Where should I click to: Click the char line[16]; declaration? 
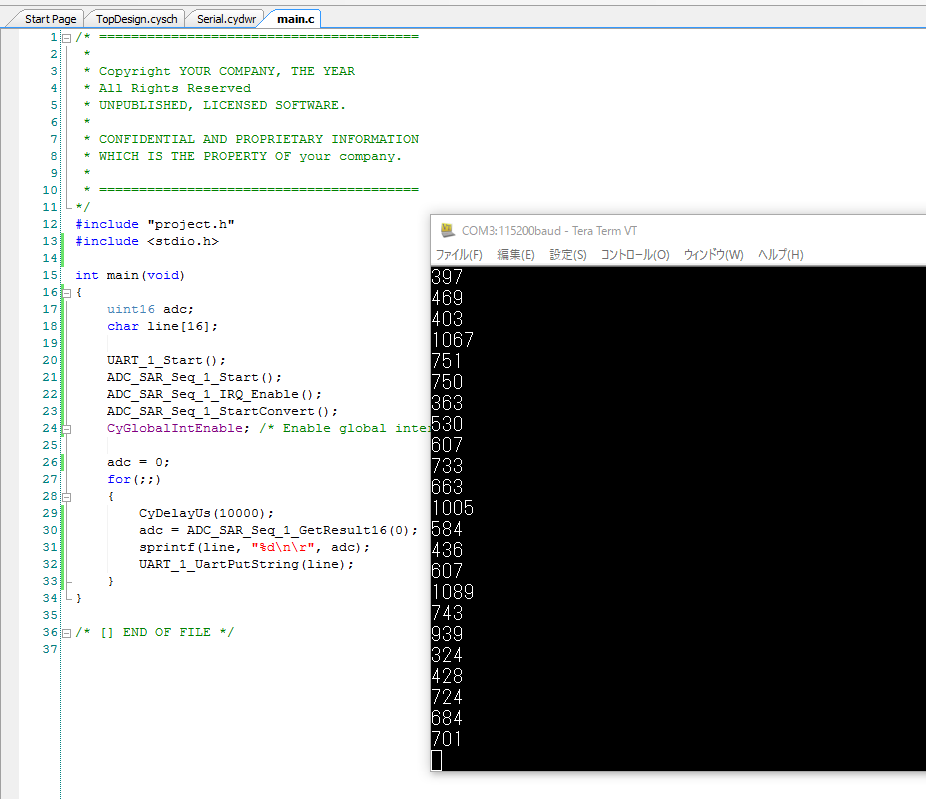tap(162, 327)
